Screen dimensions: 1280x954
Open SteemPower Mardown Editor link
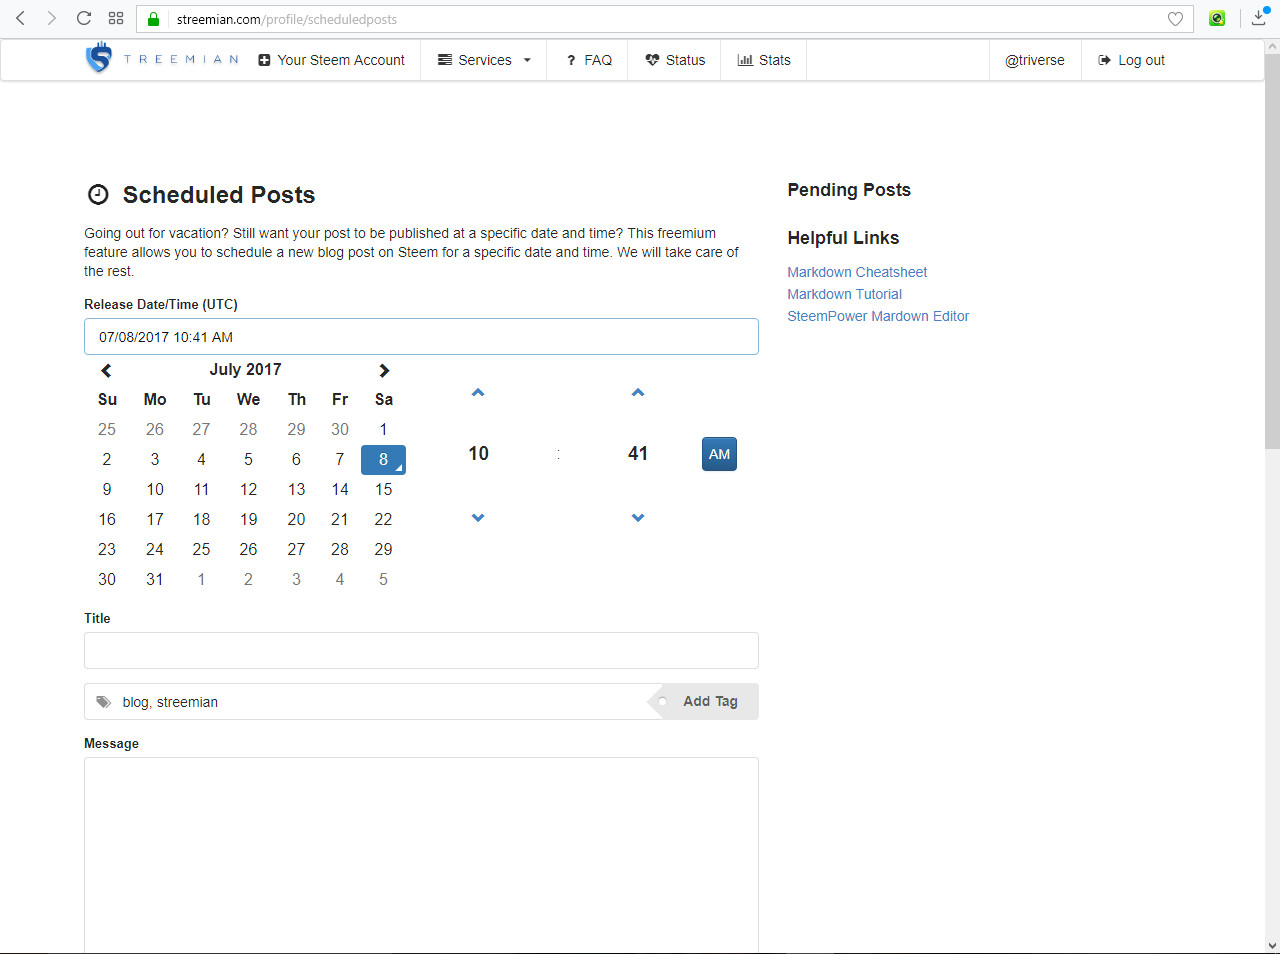click(878, 316)
